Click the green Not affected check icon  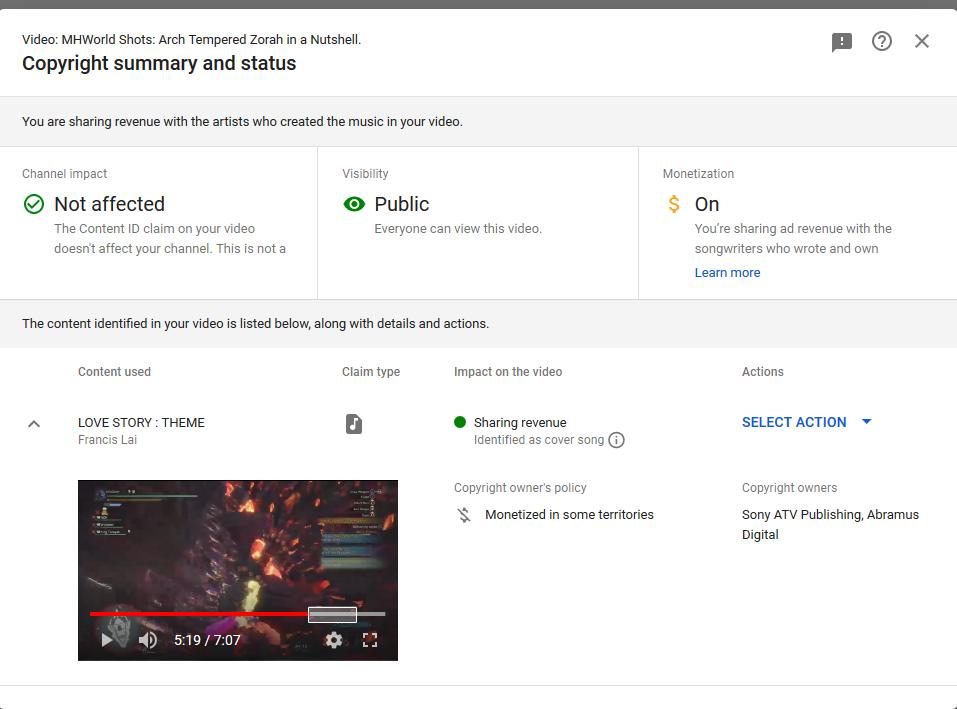click(34, 204)
